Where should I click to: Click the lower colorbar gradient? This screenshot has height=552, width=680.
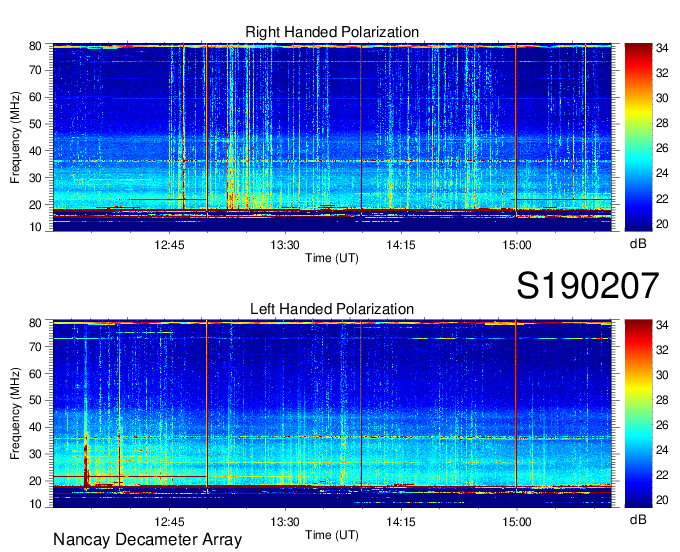(638, 413)
